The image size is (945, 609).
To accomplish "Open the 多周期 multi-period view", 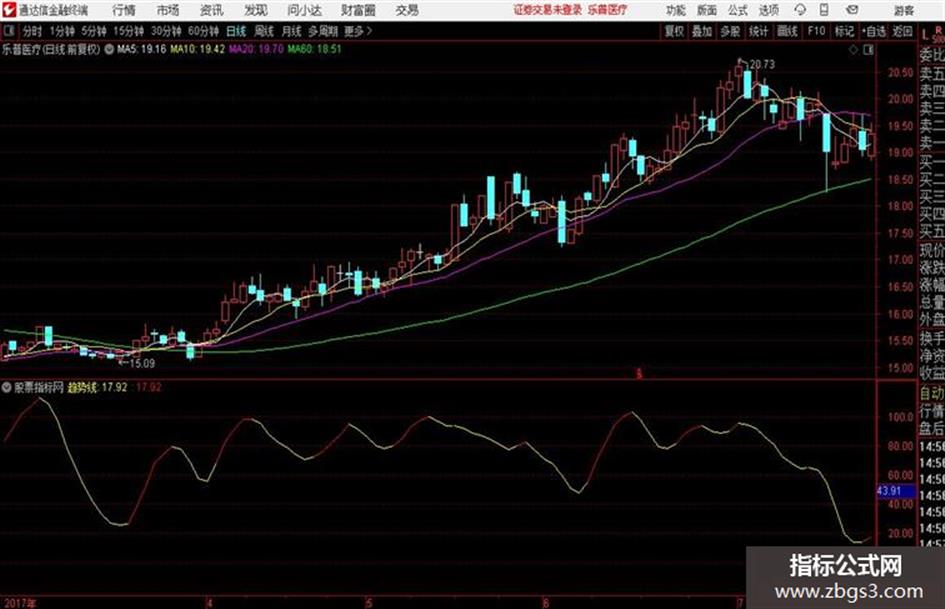I will pyautogui.click(x=323, y=31).
